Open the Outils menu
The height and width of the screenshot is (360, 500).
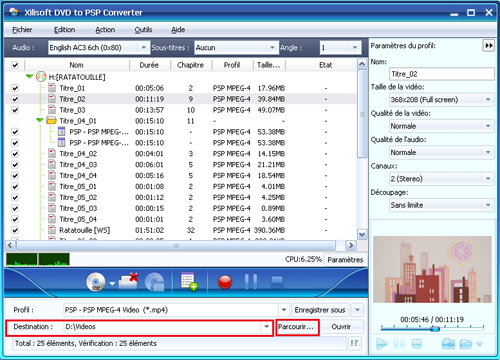(x=143, y=30)
